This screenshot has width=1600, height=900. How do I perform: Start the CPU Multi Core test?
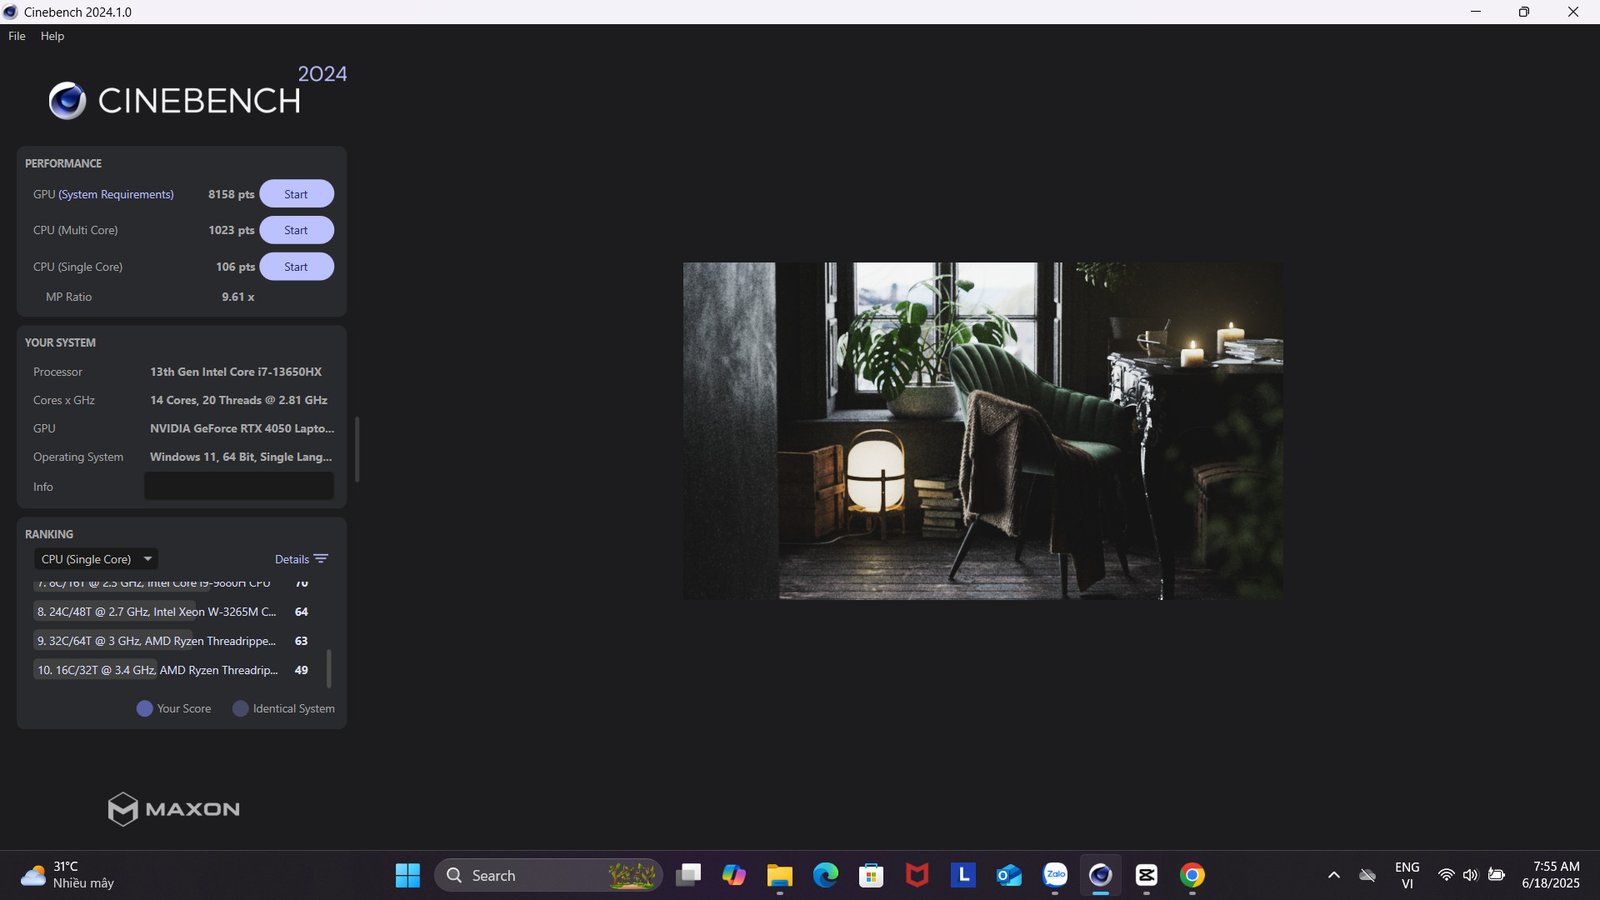(296, 230)
